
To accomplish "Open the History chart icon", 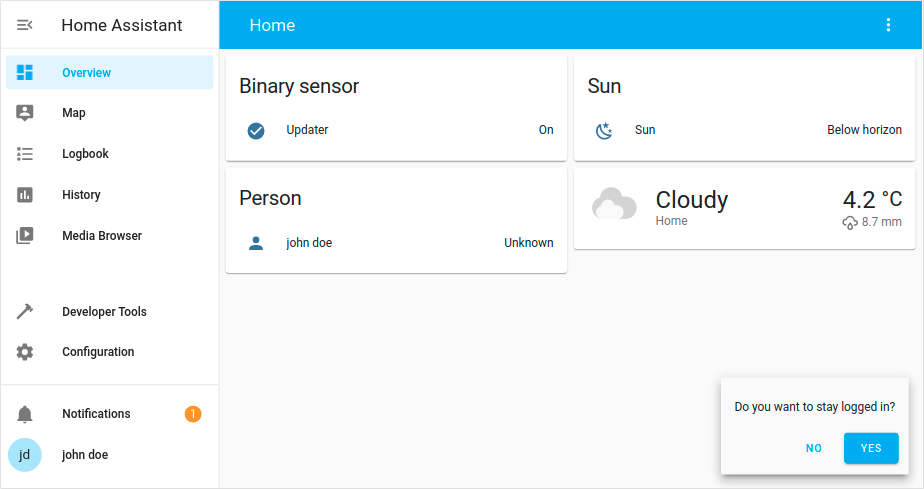I will [x=25, y=194].
